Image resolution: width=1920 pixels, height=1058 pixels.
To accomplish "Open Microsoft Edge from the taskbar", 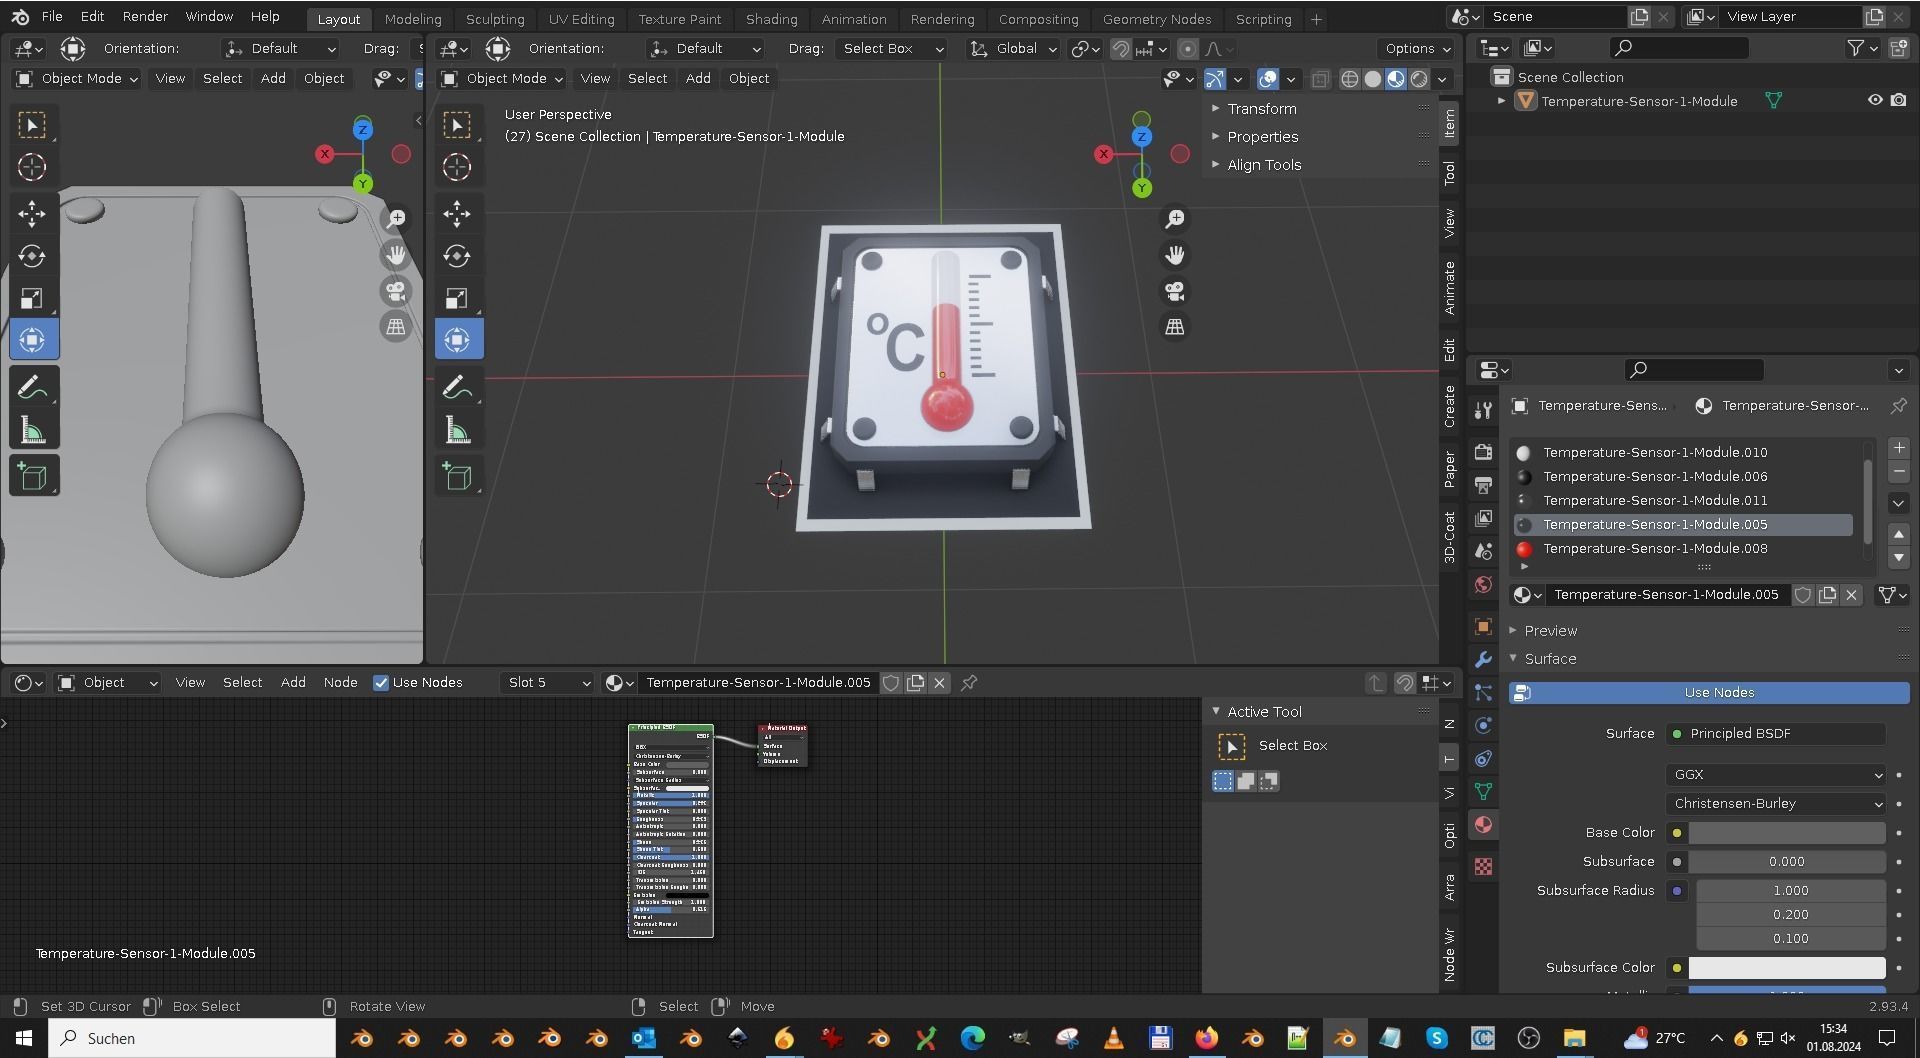I will [972, 1038].
